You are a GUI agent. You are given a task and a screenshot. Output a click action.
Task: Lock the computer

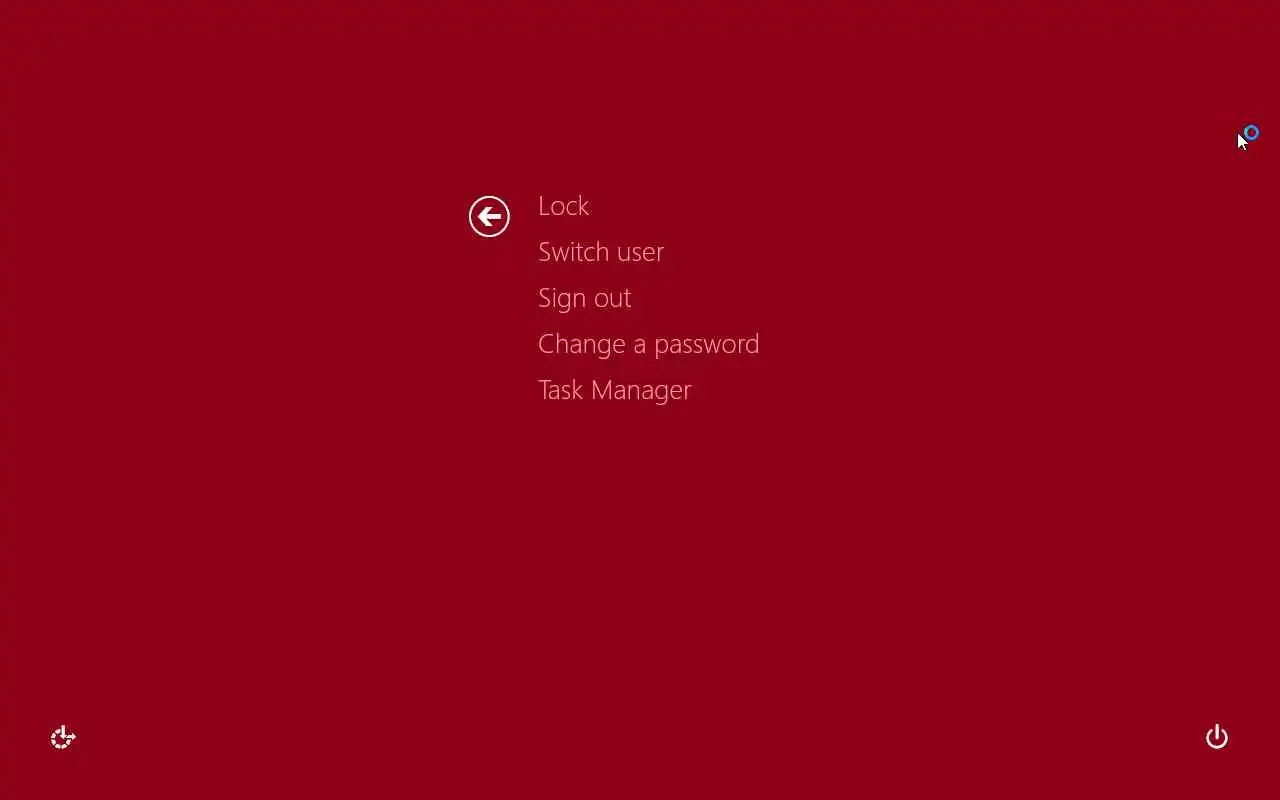pos(563,206)
